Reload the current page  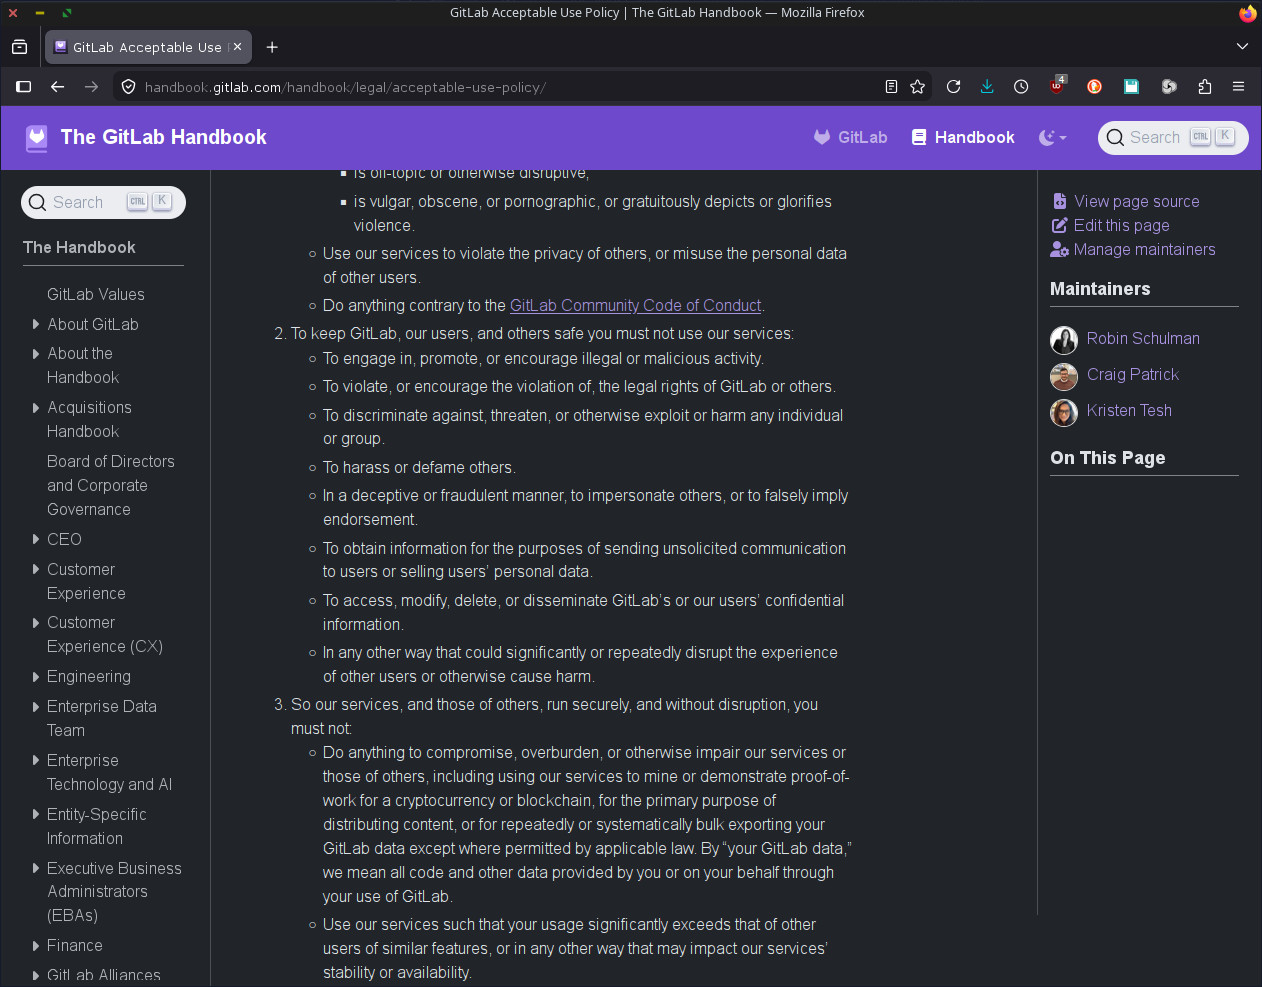(953, 87)
